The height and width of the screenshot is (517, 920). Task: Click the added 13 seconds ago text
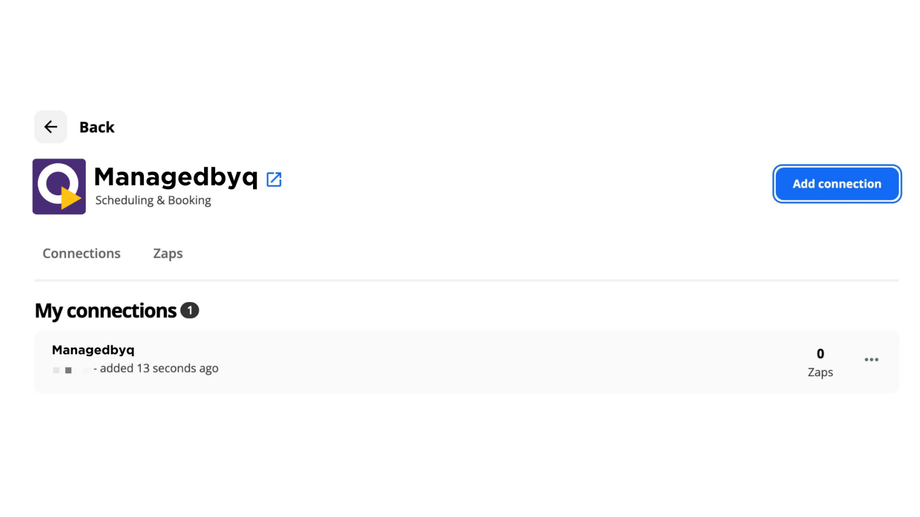point(159,368)
